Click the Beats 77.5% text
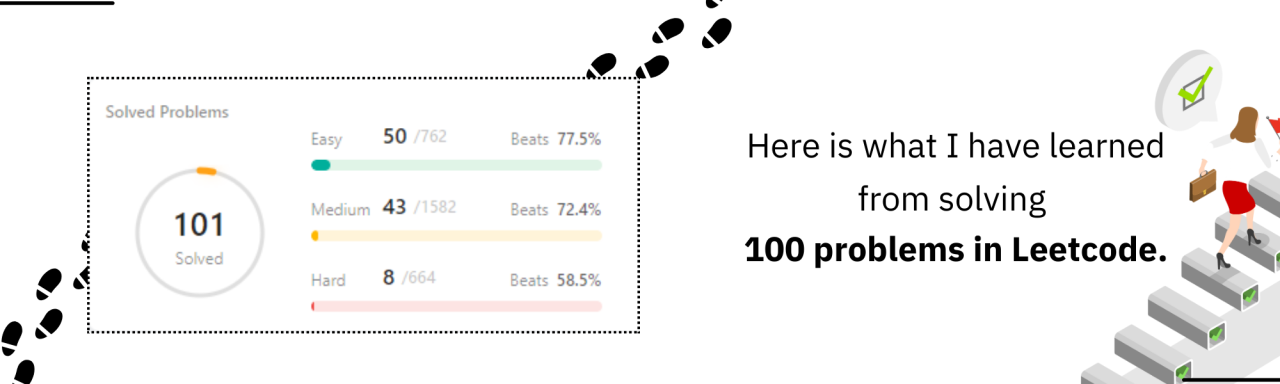The image size is (1280, 384). click(555, 139)
